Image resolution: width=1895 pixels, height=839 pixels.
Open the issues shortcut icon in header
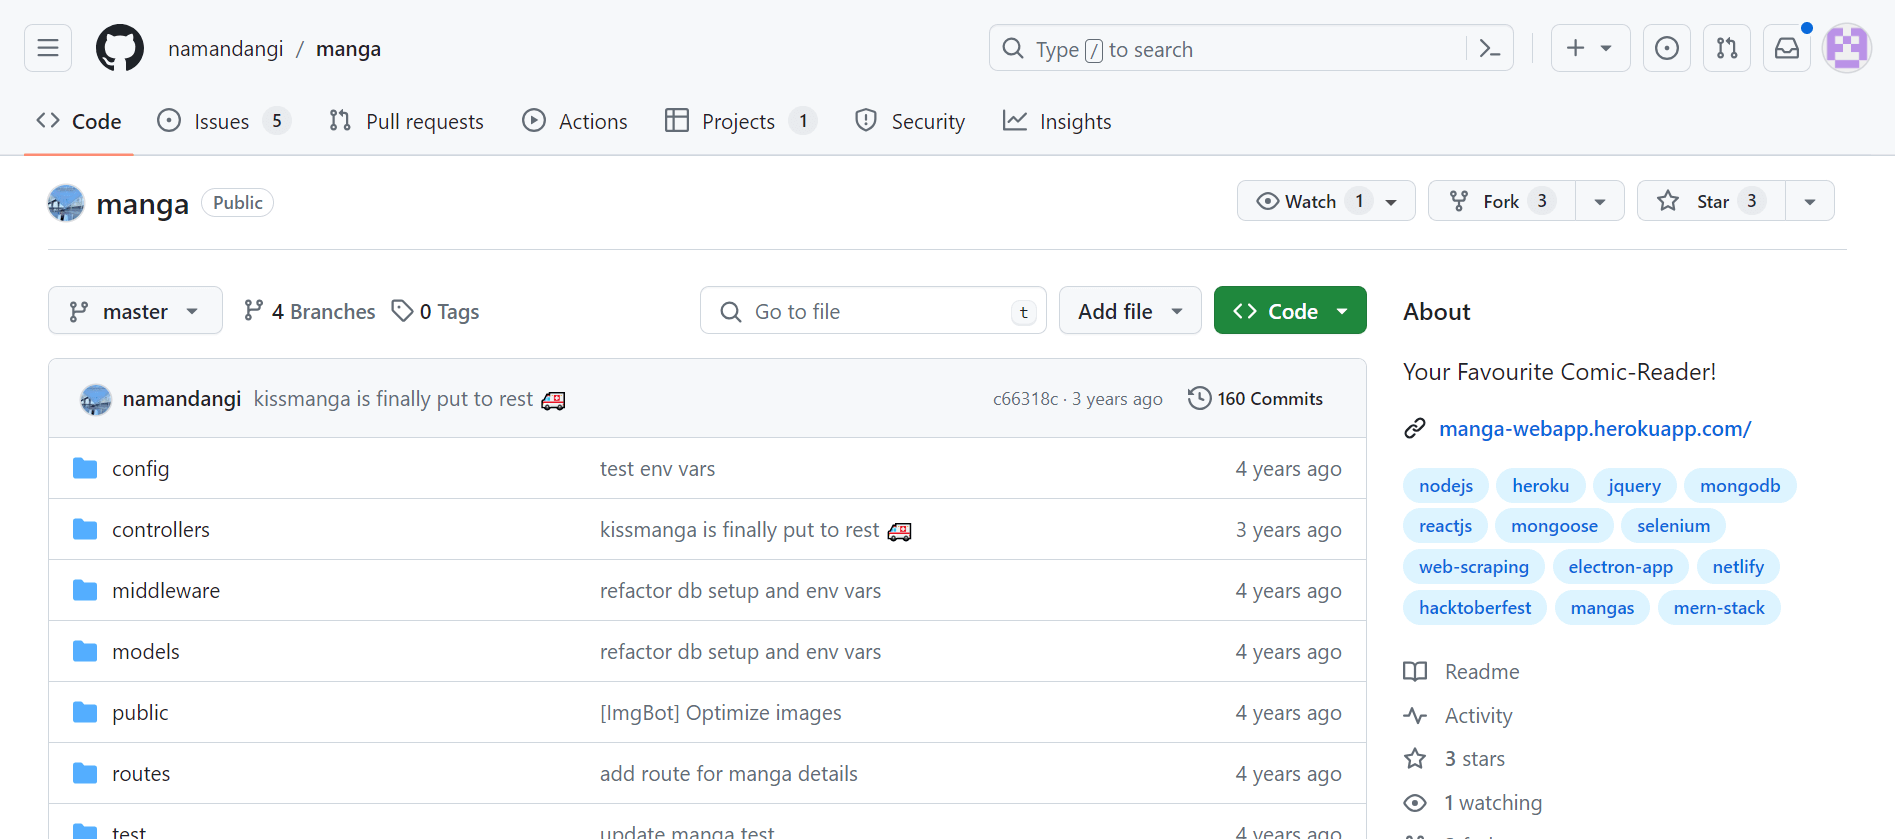(1666, 48)
